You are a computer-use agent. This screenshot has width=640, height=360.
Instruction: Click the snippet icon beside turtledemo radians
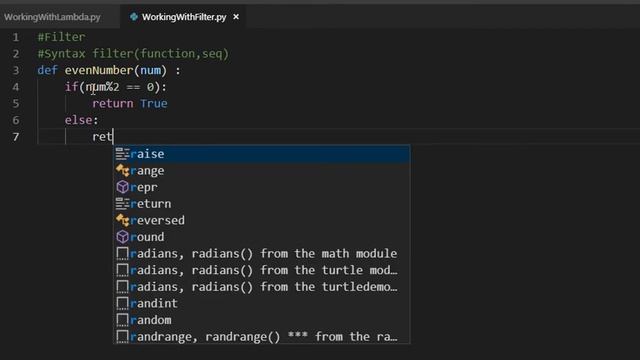[x=122, y=287]
